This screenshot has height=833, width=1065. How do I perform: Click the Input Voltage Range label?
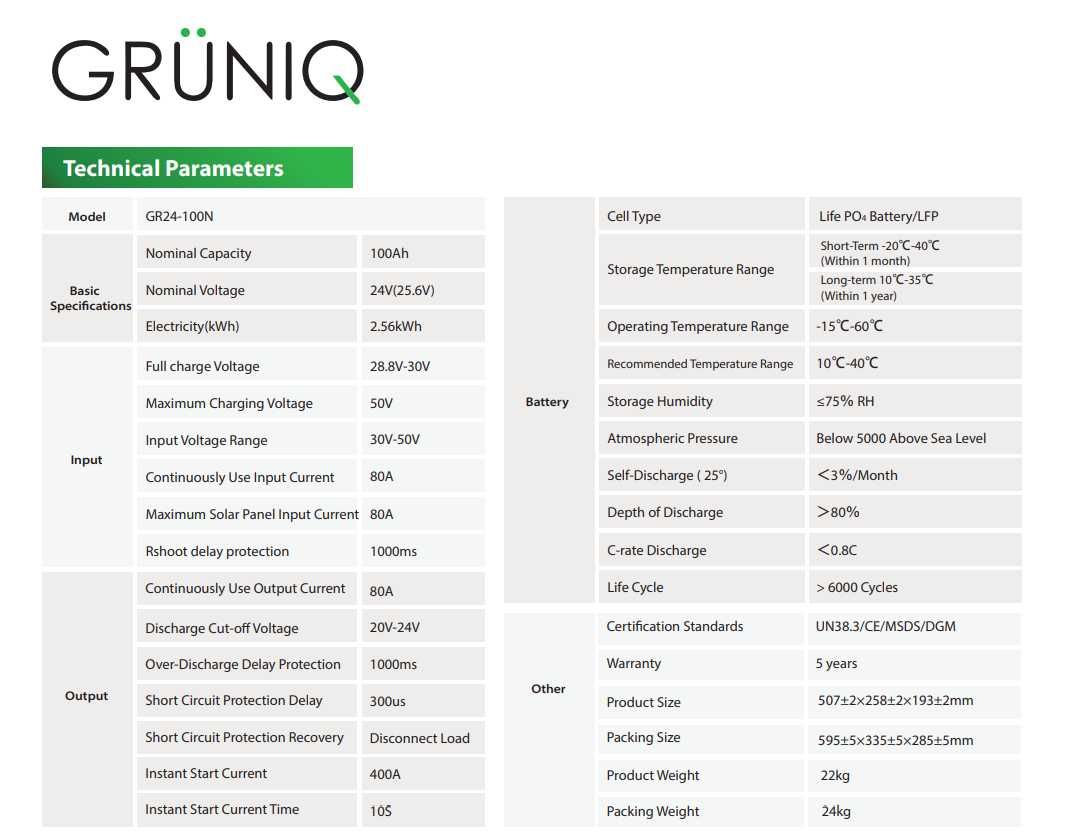[x=206, y=440]
